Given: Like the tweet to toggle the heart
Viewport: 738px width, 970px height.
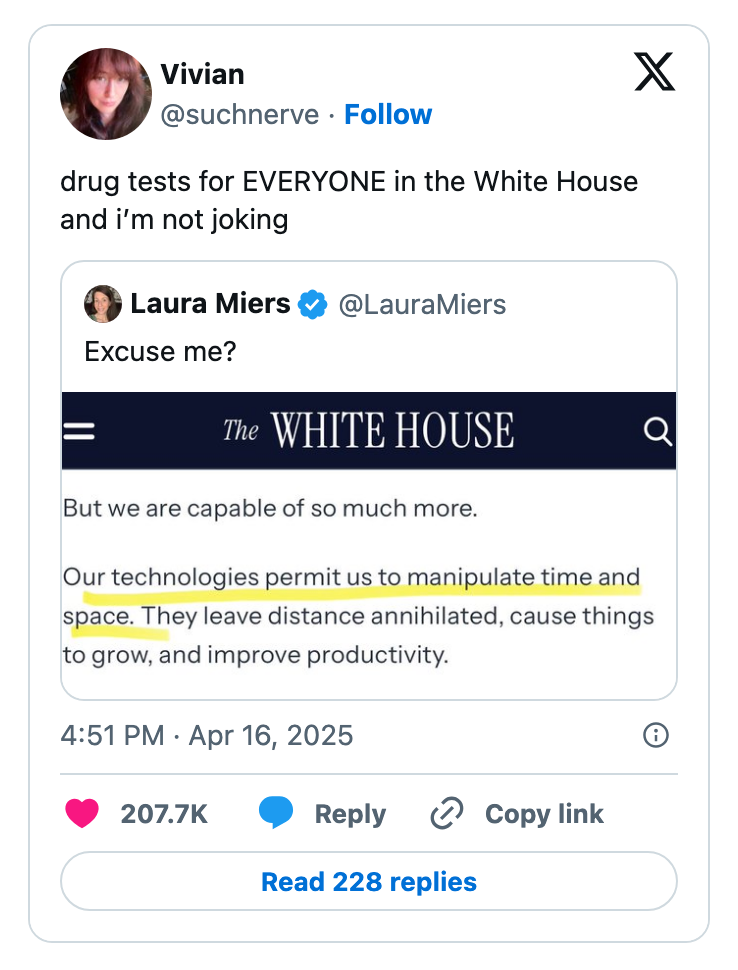Looking at the screenshot, I should pos(83,813).
